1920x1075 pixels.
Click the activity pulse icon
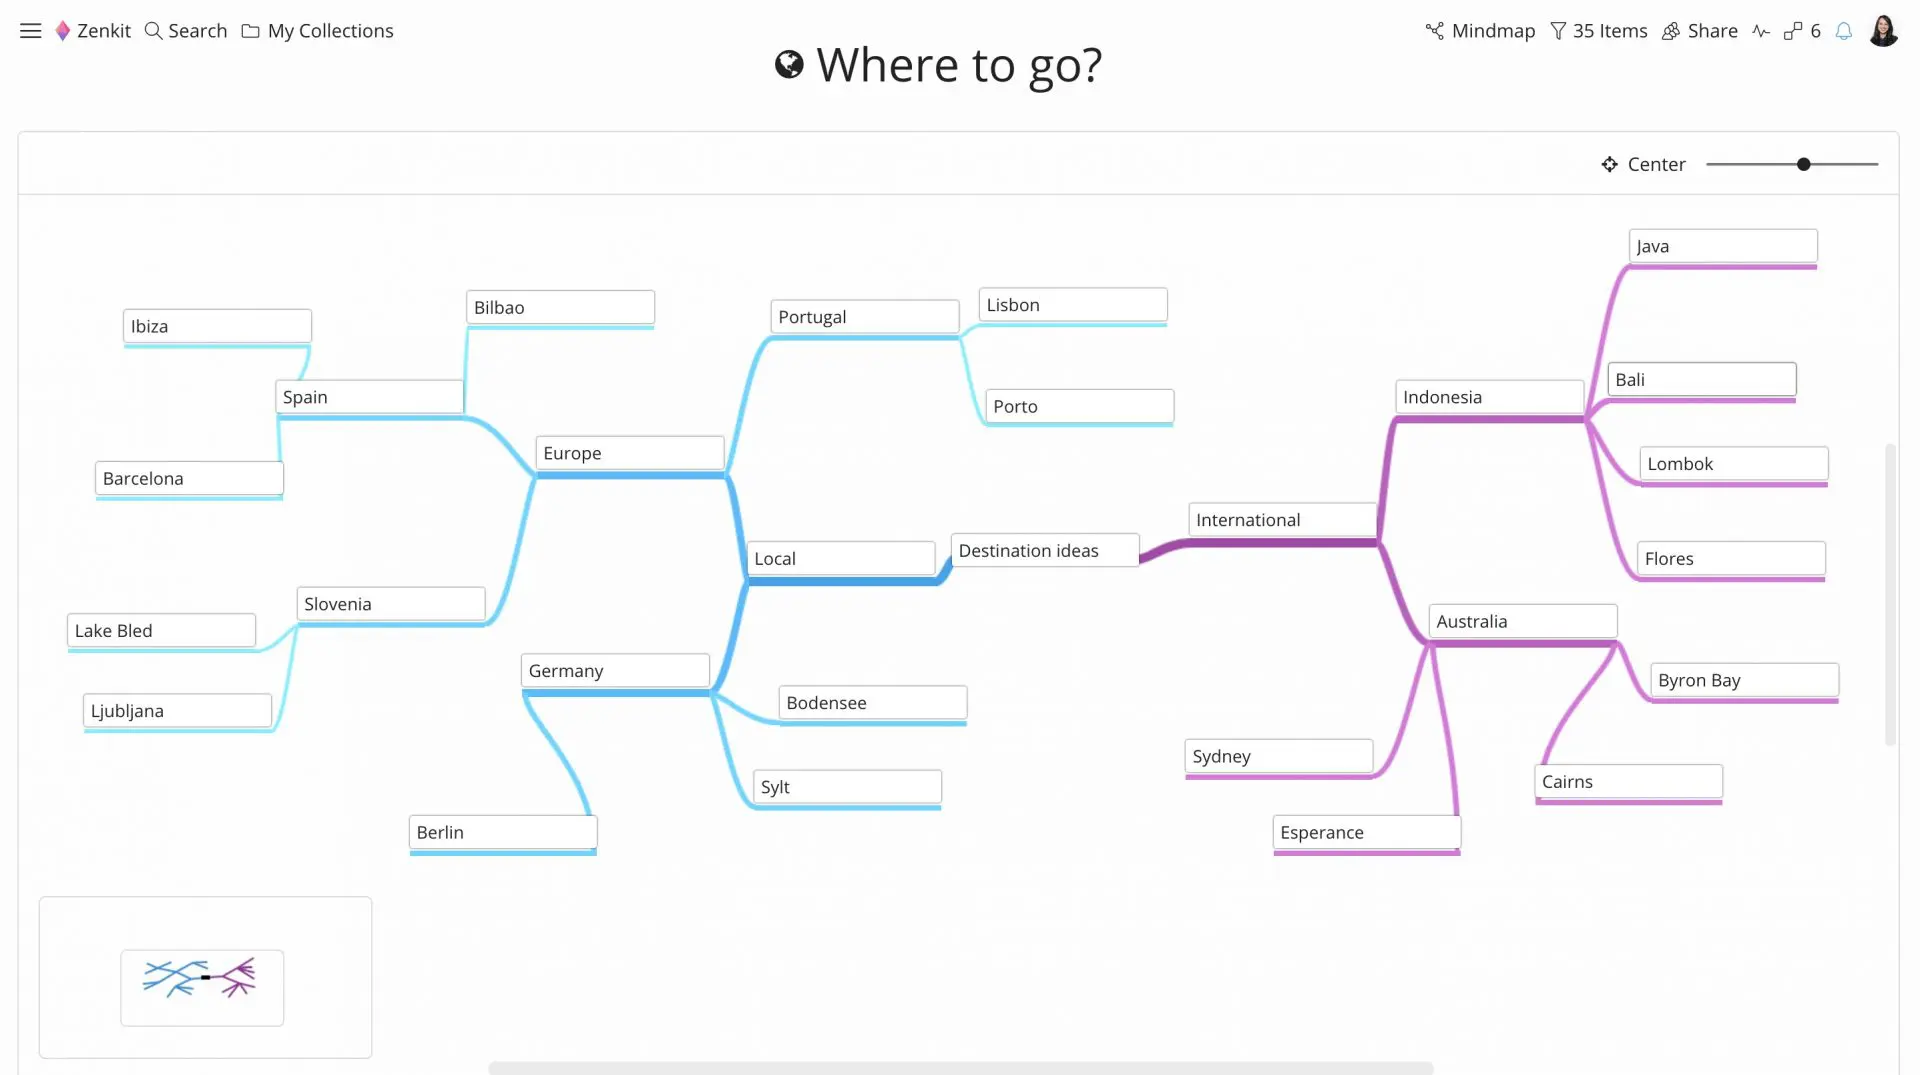pos(1761,31)
